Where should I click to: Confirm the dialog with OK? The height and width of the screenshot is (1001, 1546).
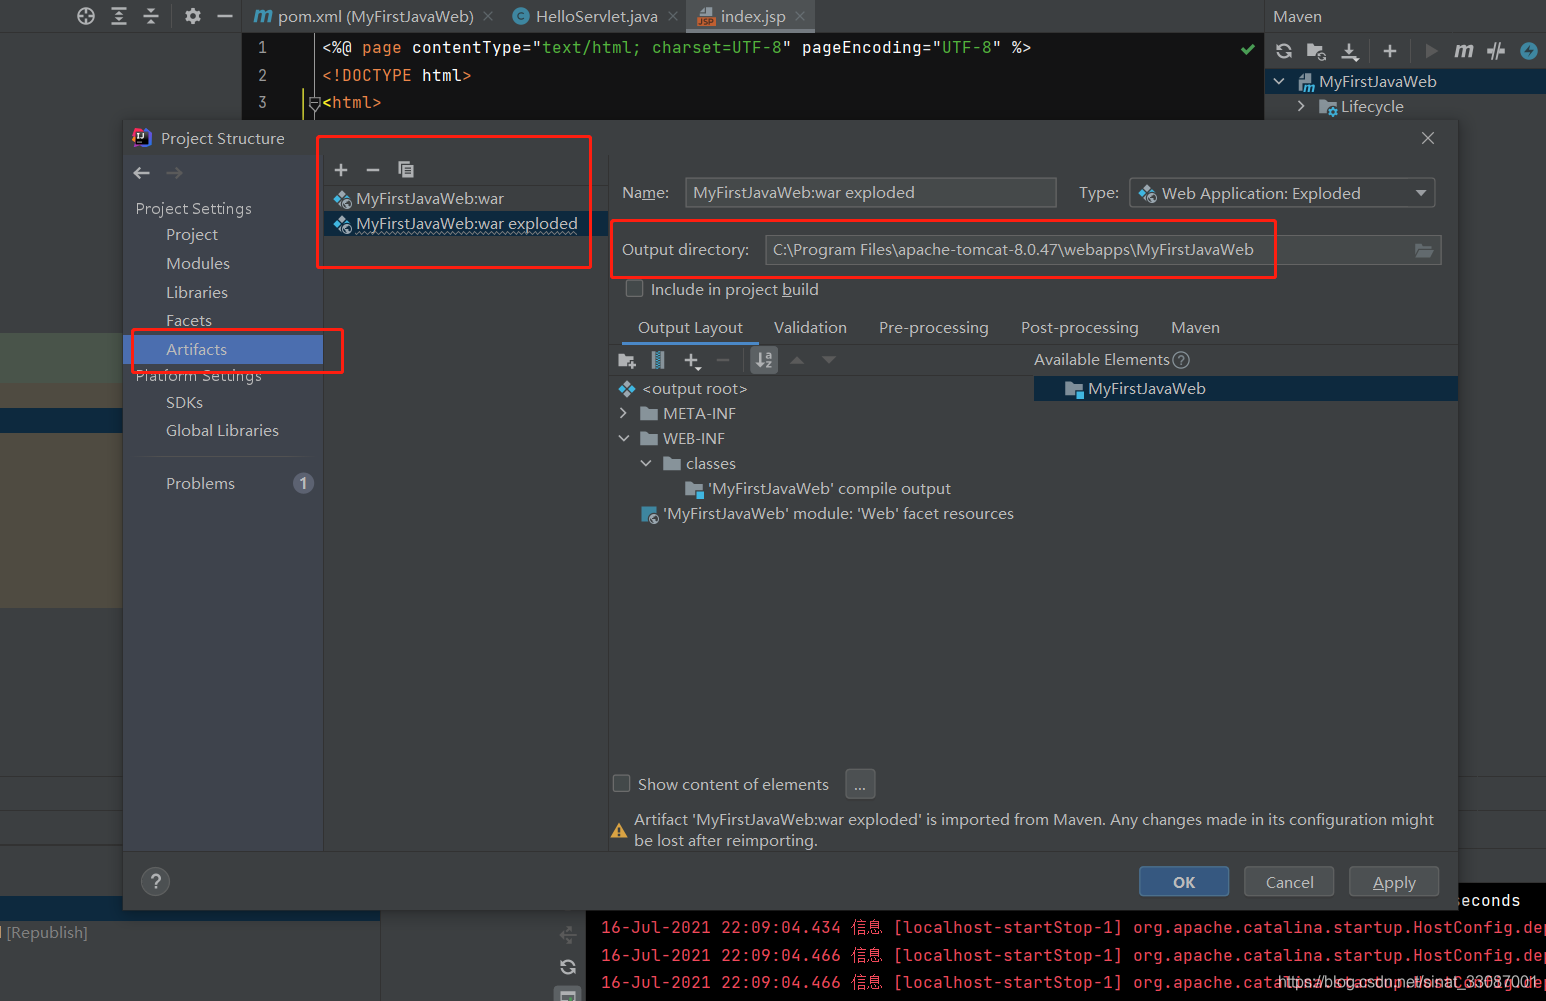point(1184,882)
